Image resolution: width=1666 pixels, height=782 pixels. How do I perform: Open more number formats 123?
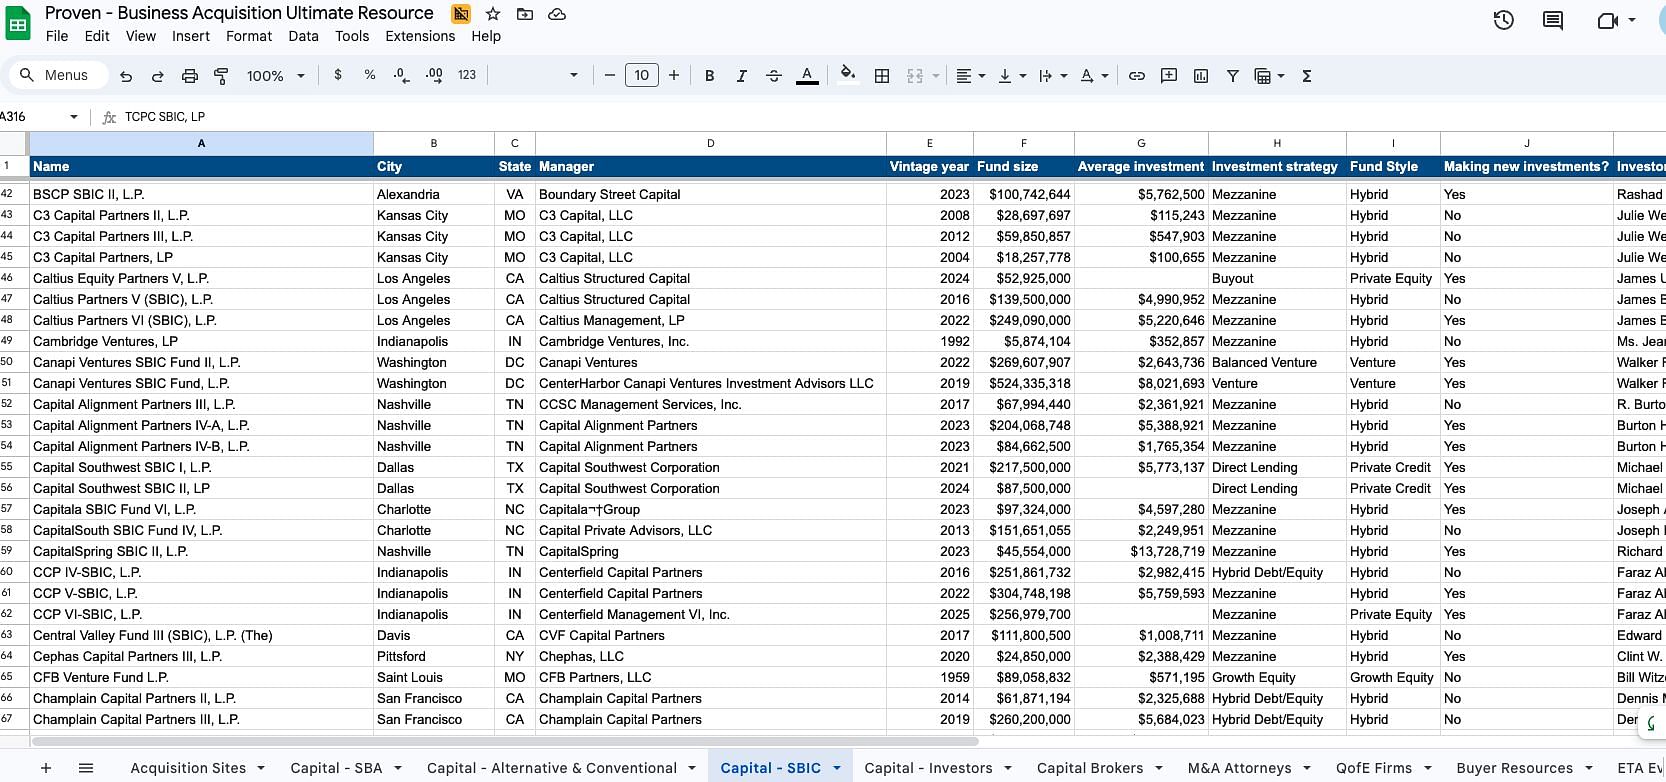click(x=467, y=75)
